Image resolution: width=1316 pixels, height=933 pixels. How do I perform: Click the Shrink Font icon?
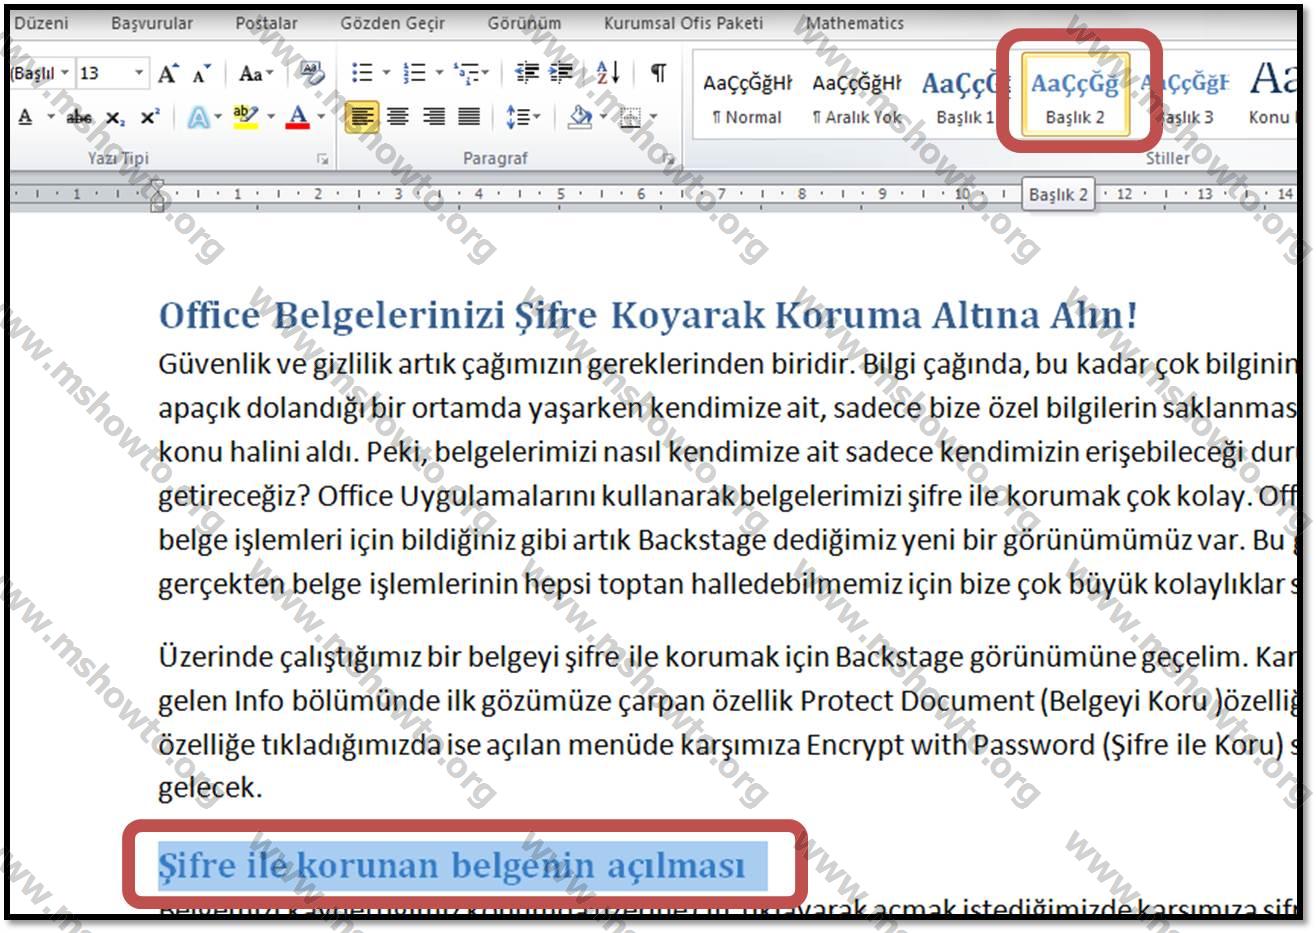pyautogui.click(x=201, y=74)
